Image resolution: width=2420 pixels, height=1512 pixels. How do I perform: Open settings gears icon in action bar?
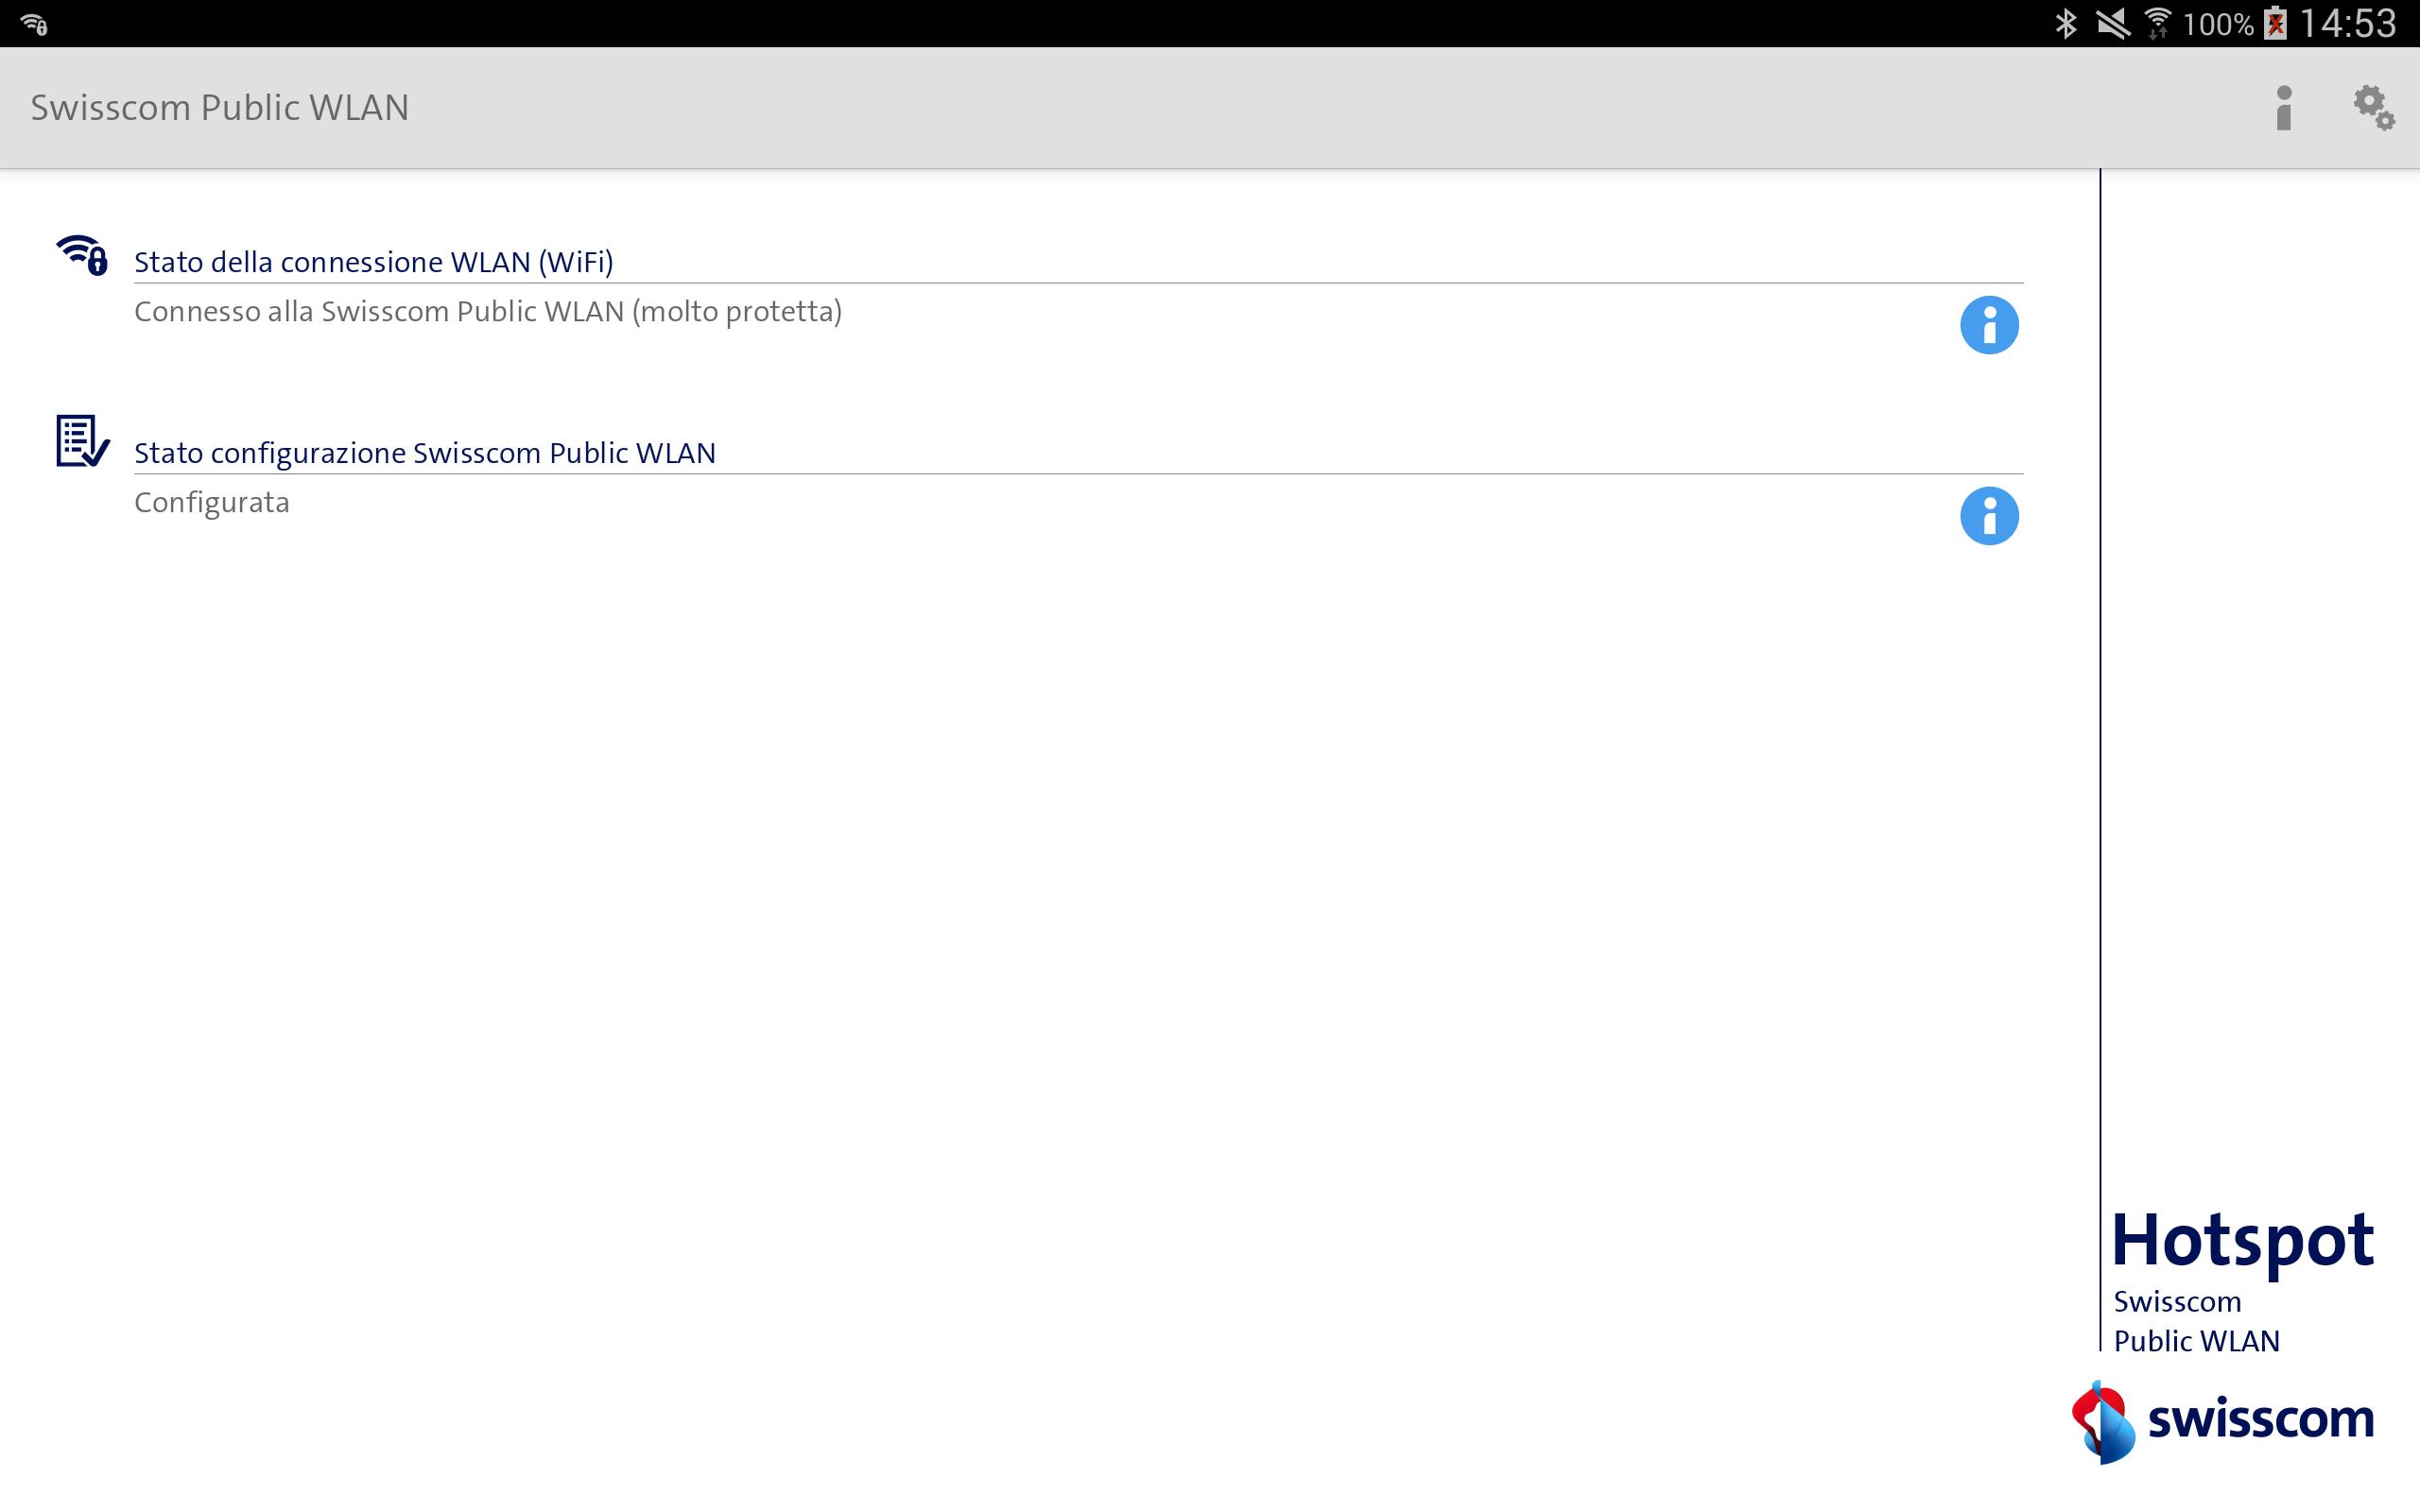[2373, 108]
